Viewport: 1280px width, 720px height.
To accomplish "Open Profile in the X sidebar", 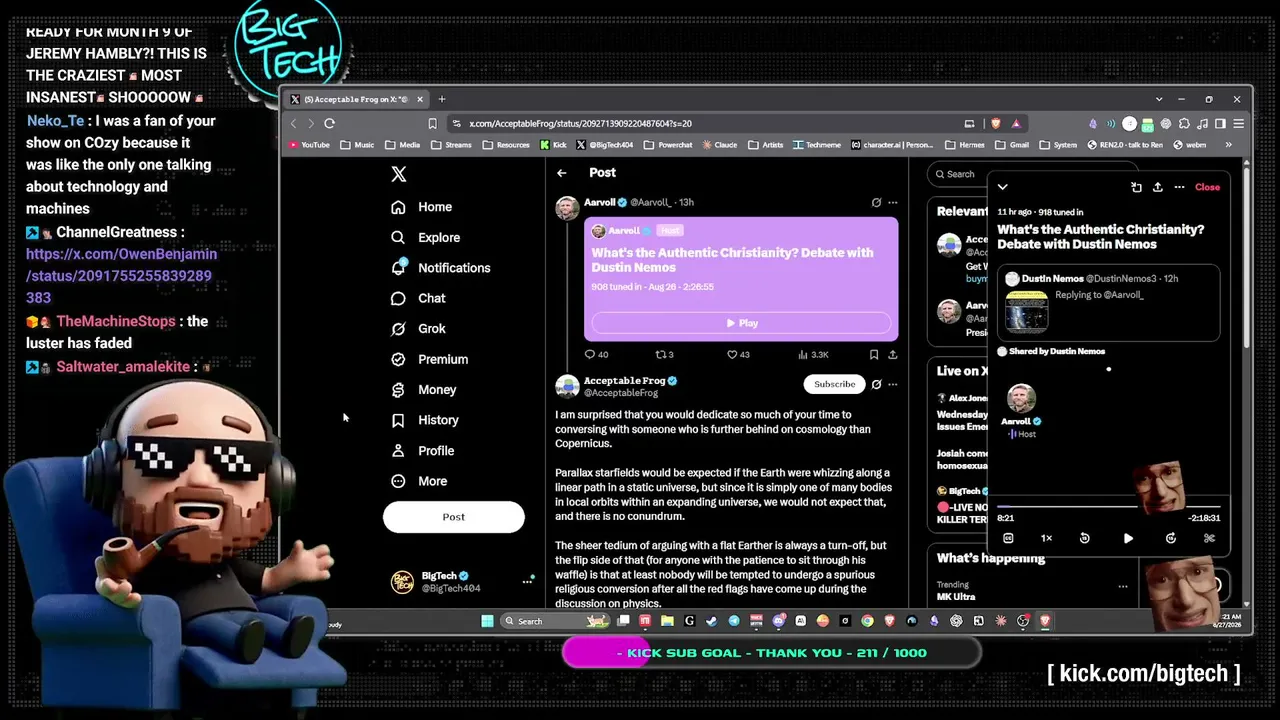I will pos(422,451).
